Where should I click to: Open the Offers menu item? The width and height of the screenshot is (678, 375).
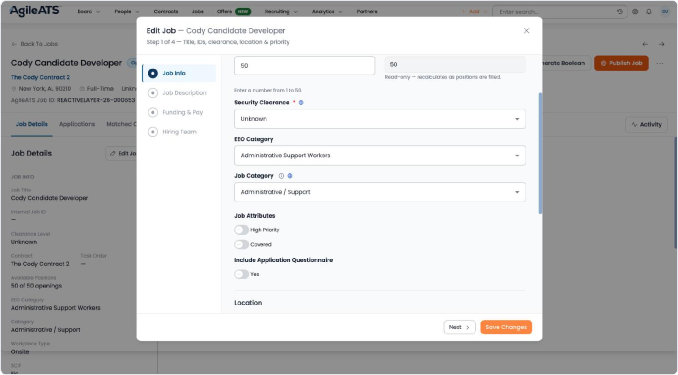(x=233, y=12)
